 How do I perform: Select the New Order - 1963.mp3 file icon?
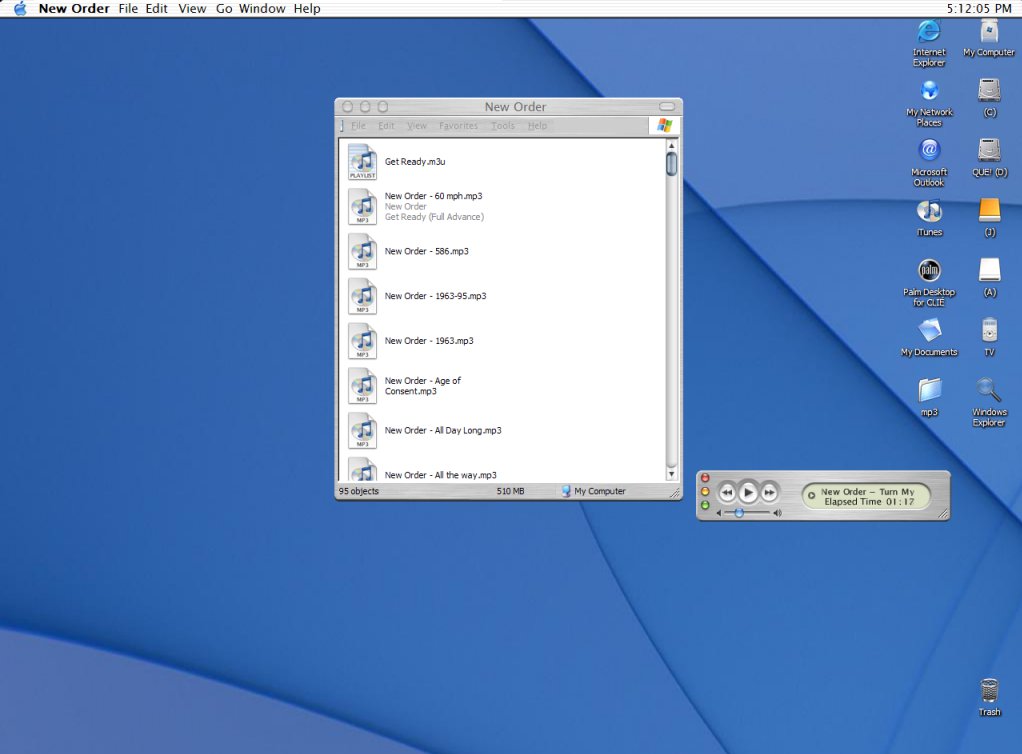[362, 341]
